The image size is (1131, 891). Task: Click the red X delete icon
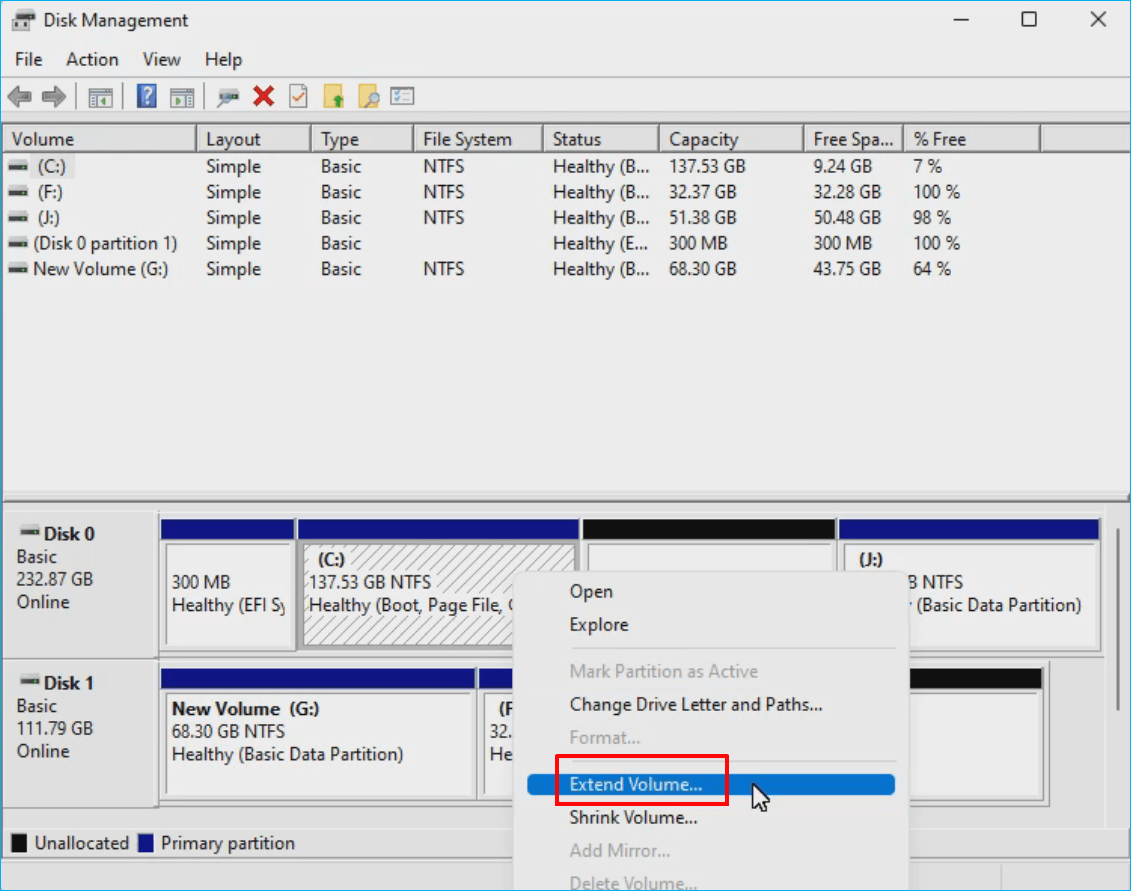point(264,97)
